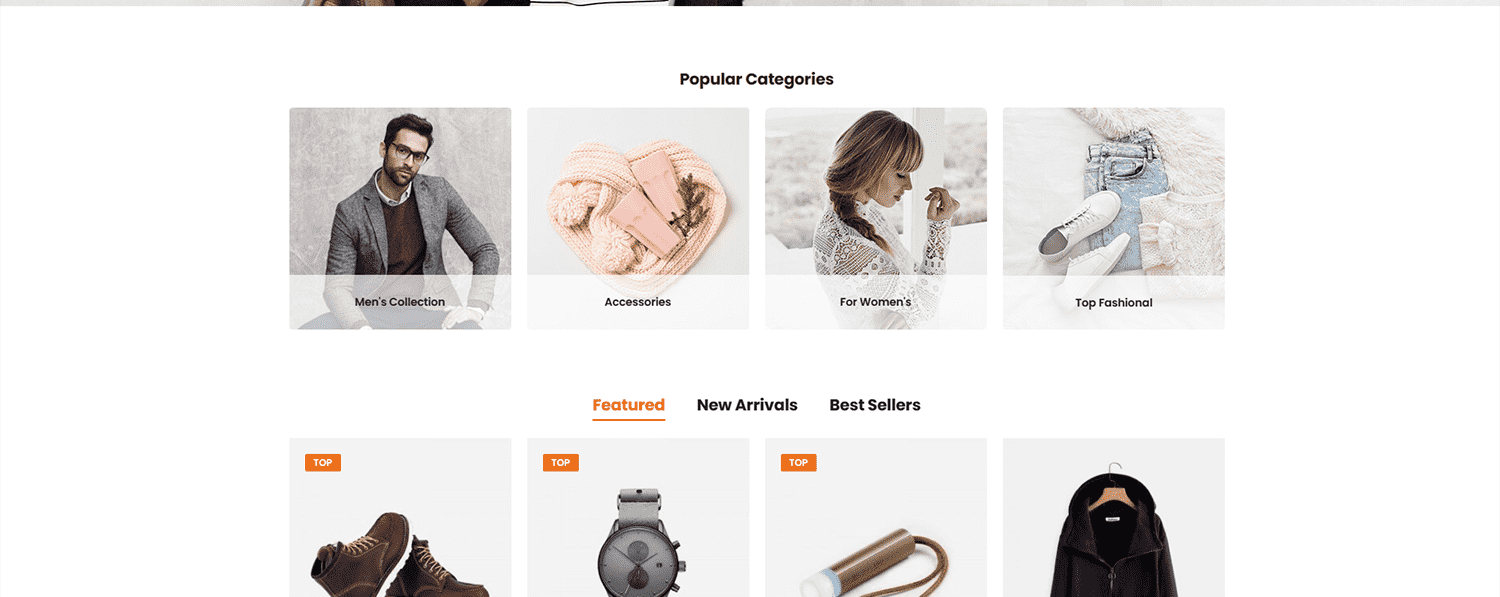Click the brown rope handle product
The width and height of the screenshot is (1500, 597).
point(876,565)
